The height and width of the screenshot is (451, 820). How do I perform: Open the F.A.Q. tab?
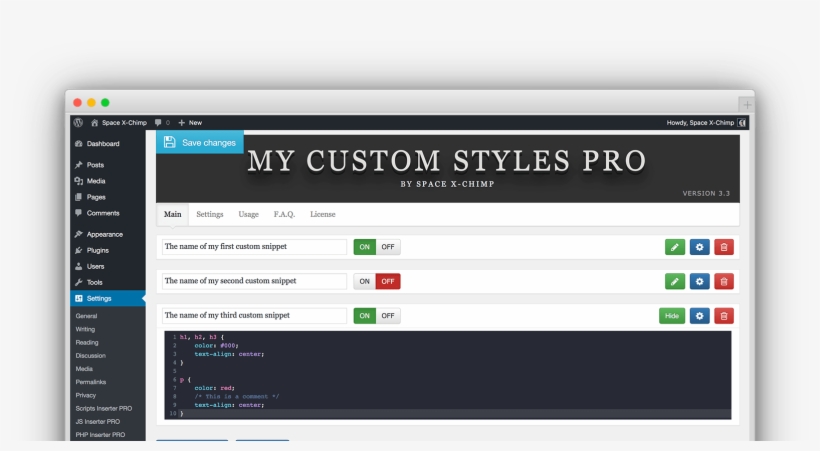point(285,214)
